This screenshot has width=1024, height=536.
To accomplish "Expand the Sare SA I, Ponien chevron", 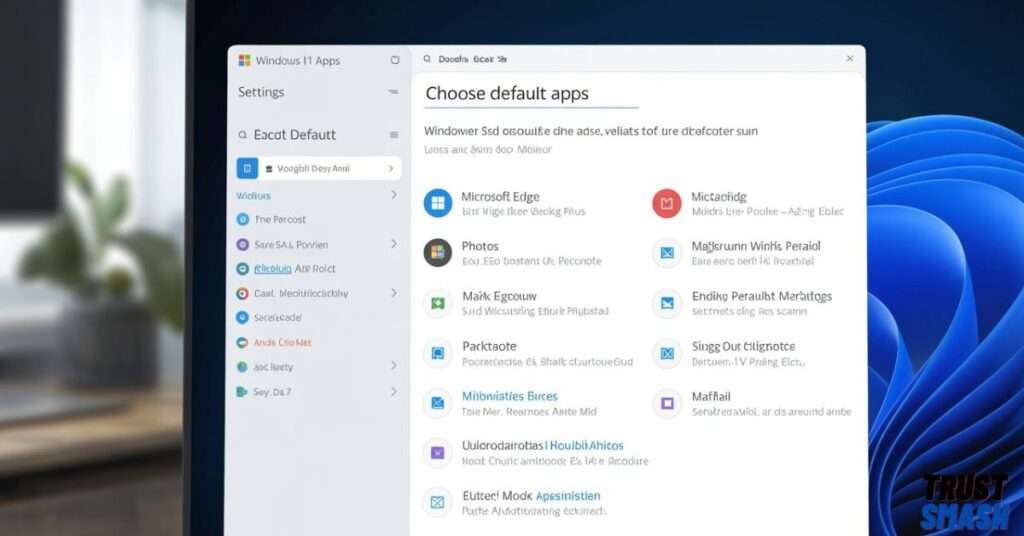I will (x=394, y=244).
